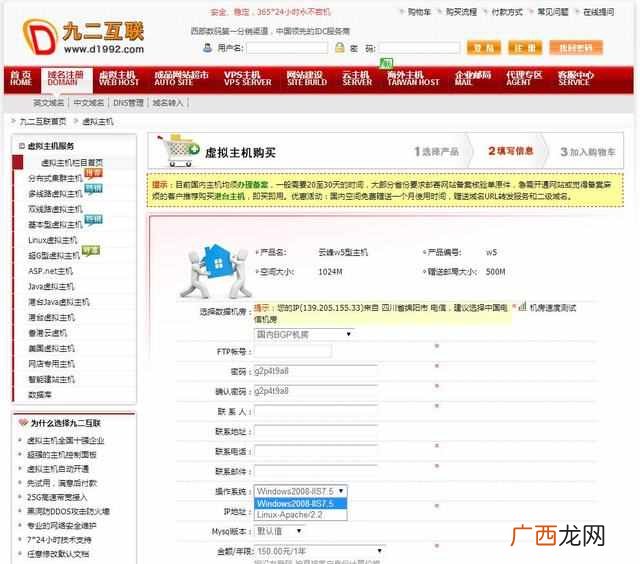Click the user icon beside 用户名
640x564 pixels.
(207, 48)
